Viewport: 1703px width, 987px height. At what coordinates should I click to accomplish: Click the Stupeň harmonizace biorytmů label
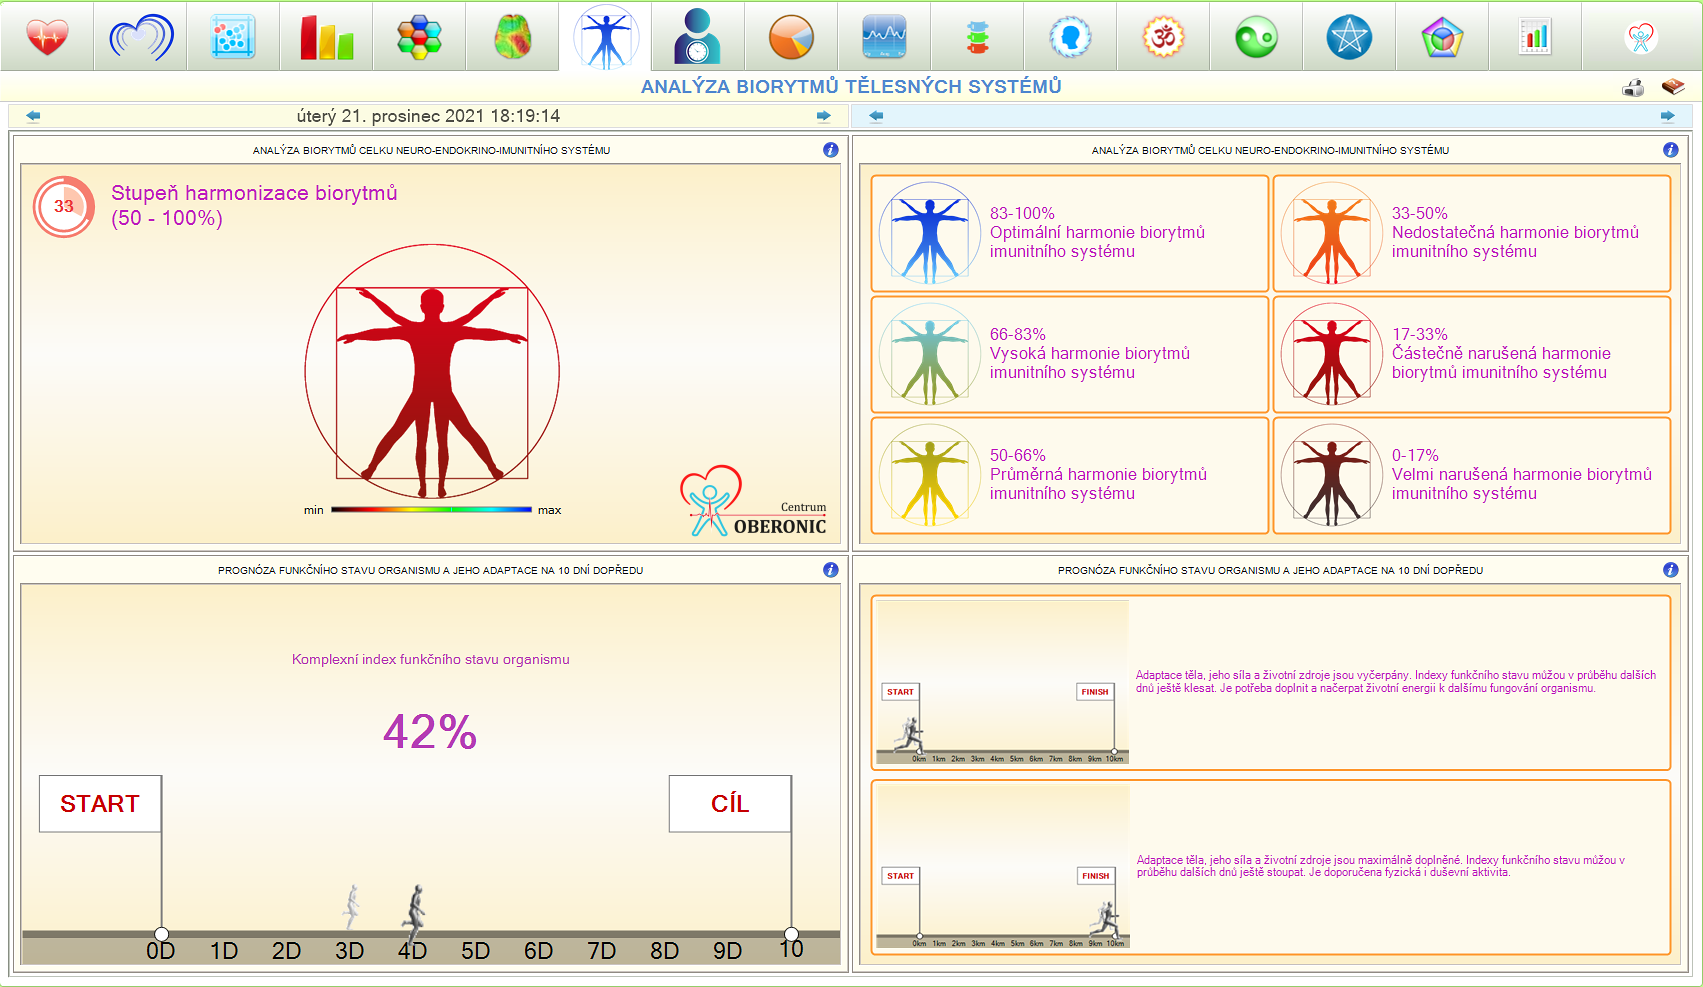click(254, 206)
